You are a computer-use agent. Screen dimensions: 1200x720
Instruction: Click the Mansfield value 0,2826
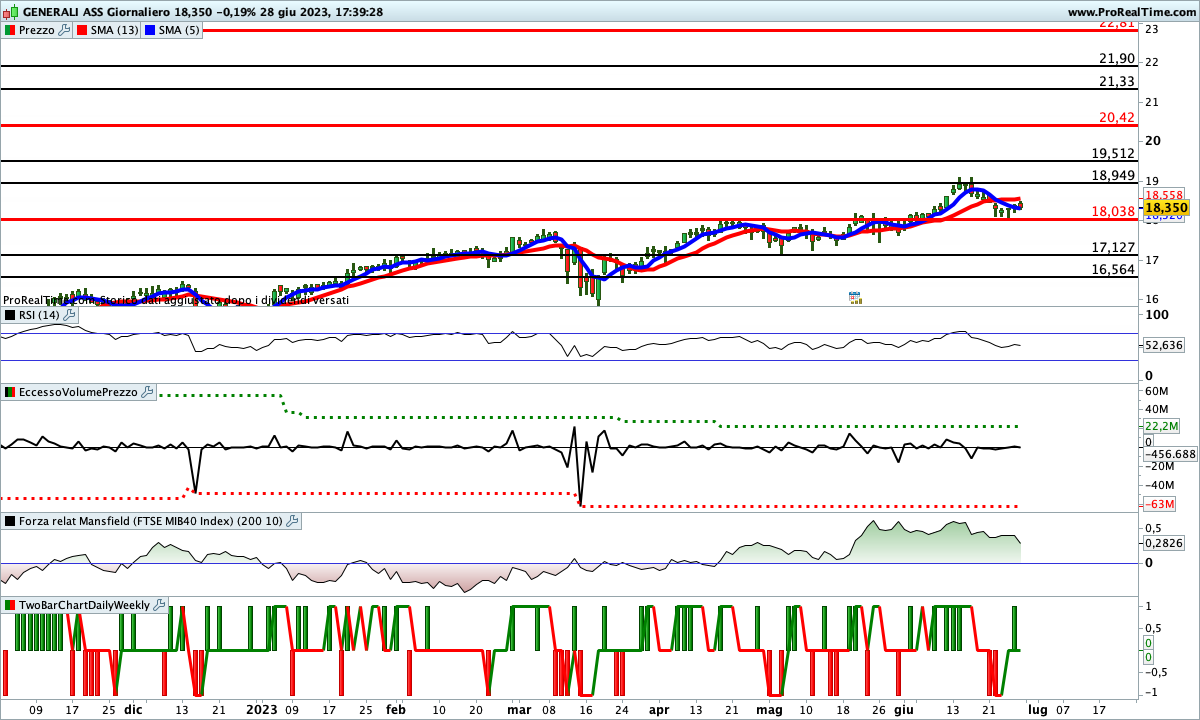[x=1163, y=543]
